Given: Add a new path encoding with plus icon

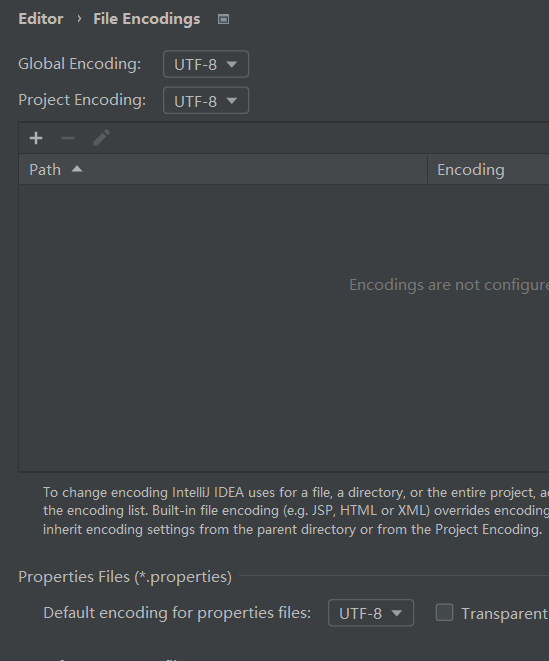Looking at the screenshot, I should pyautogui.click(x=36, y=138).
